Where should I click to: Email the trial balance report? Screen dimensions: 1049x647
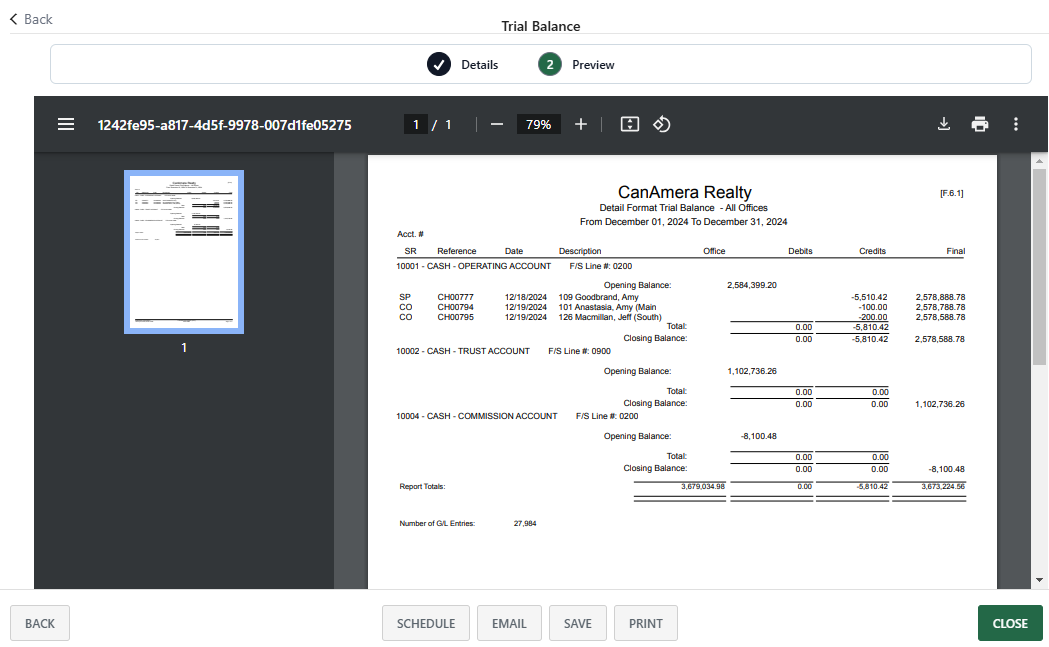[509, 622]
